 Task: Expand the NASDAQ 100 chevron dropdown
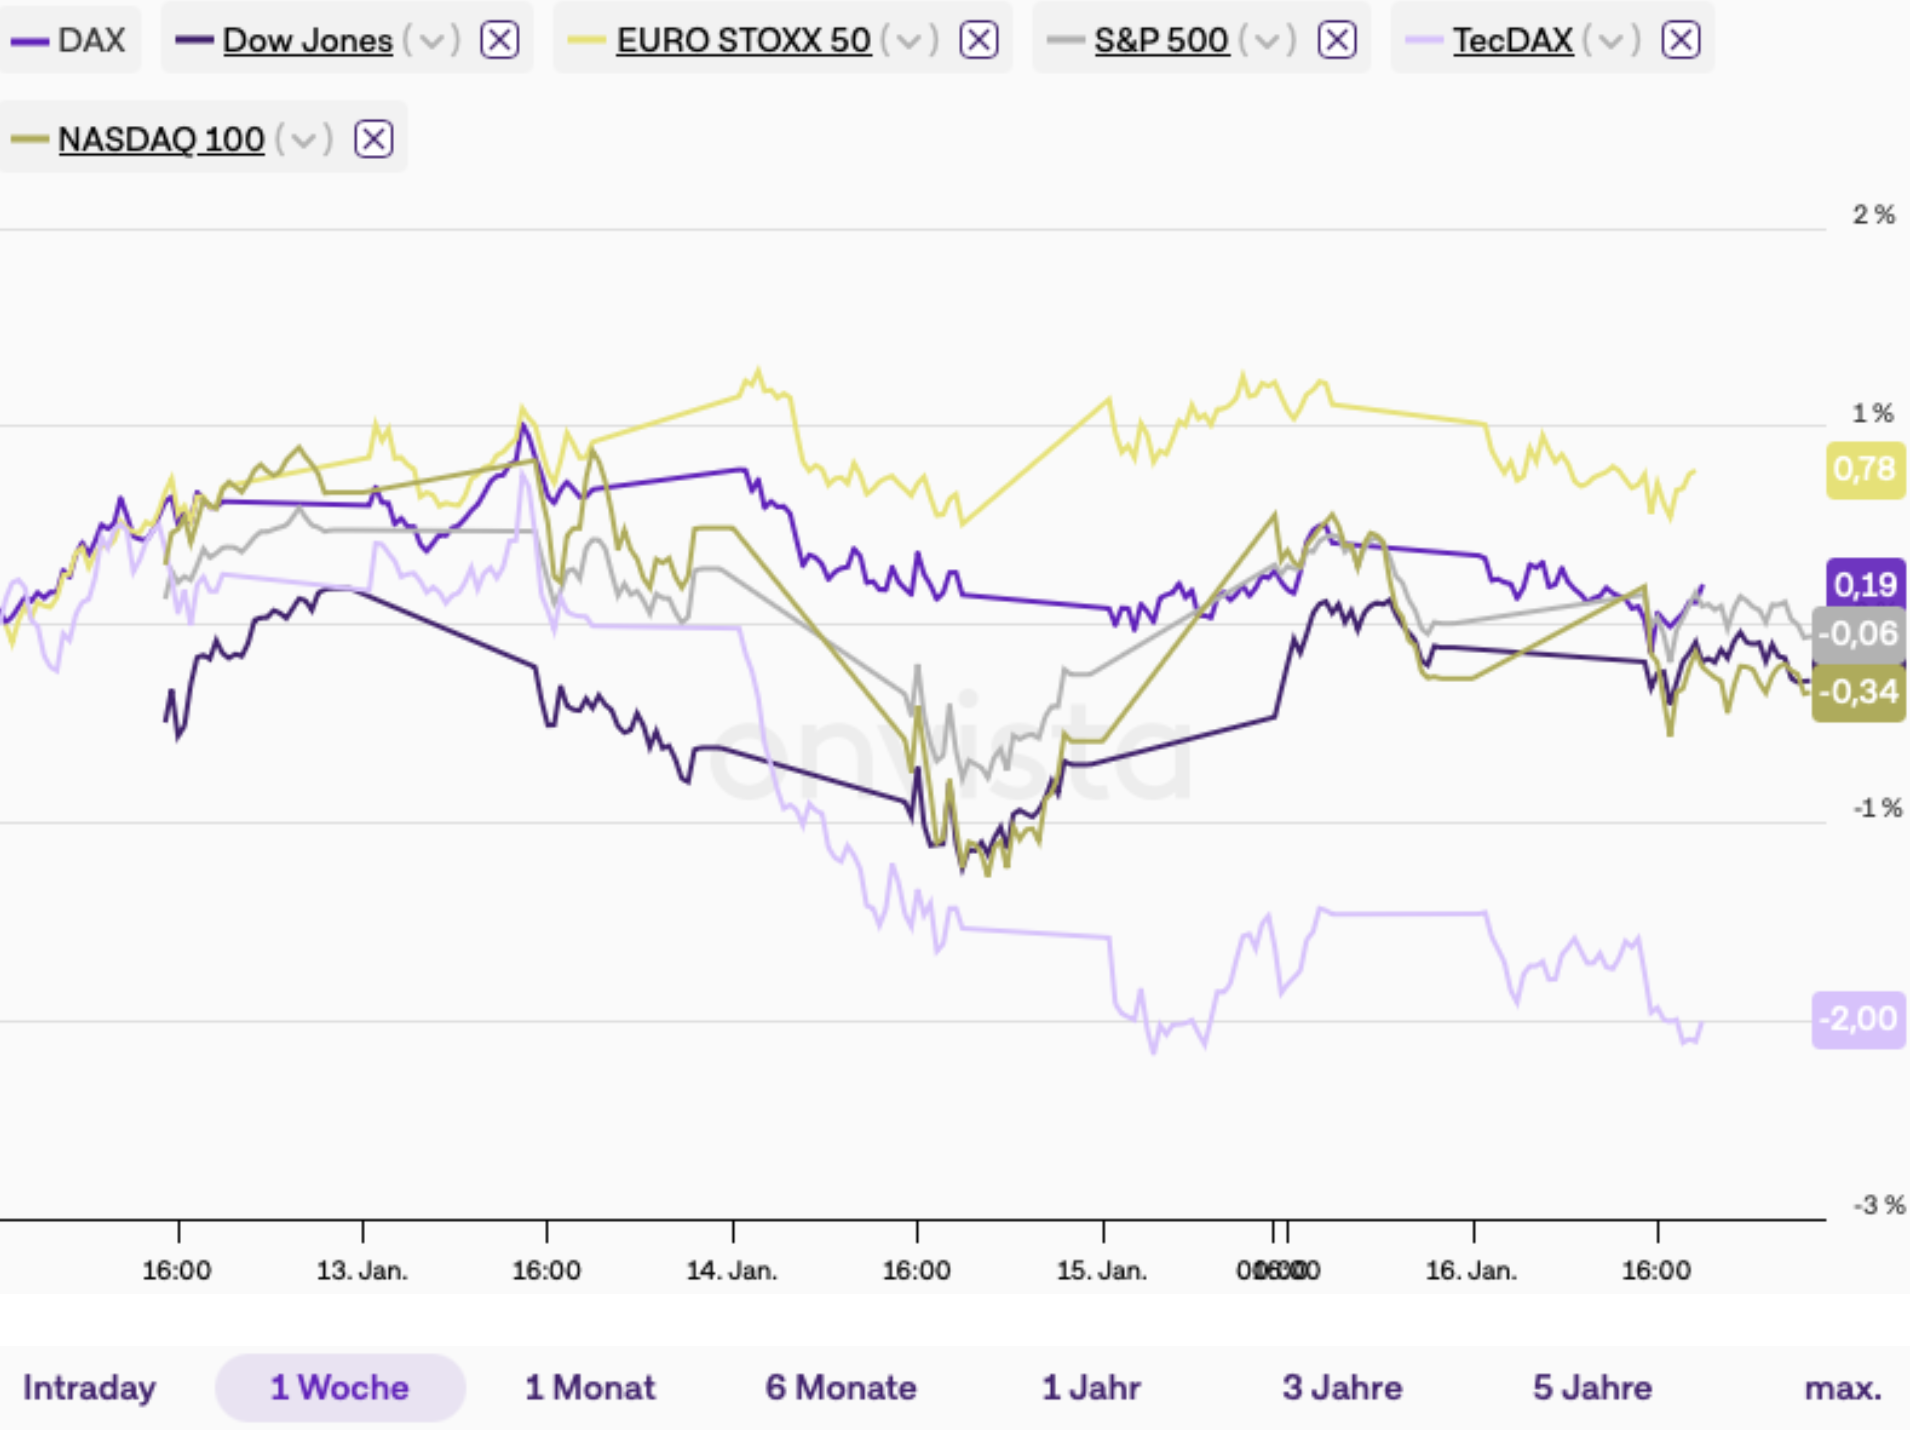tap(303, 140)
